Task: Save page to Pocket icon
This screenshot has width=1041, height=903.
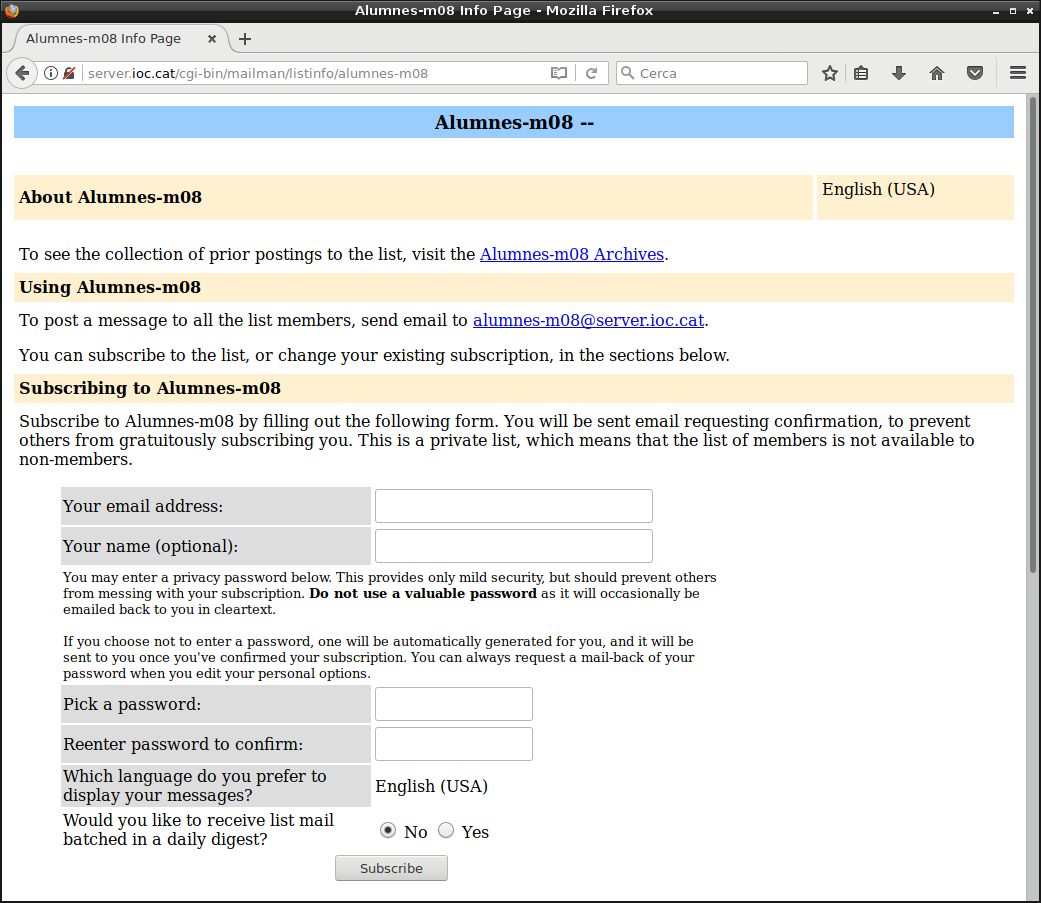Action: point(974,73)
